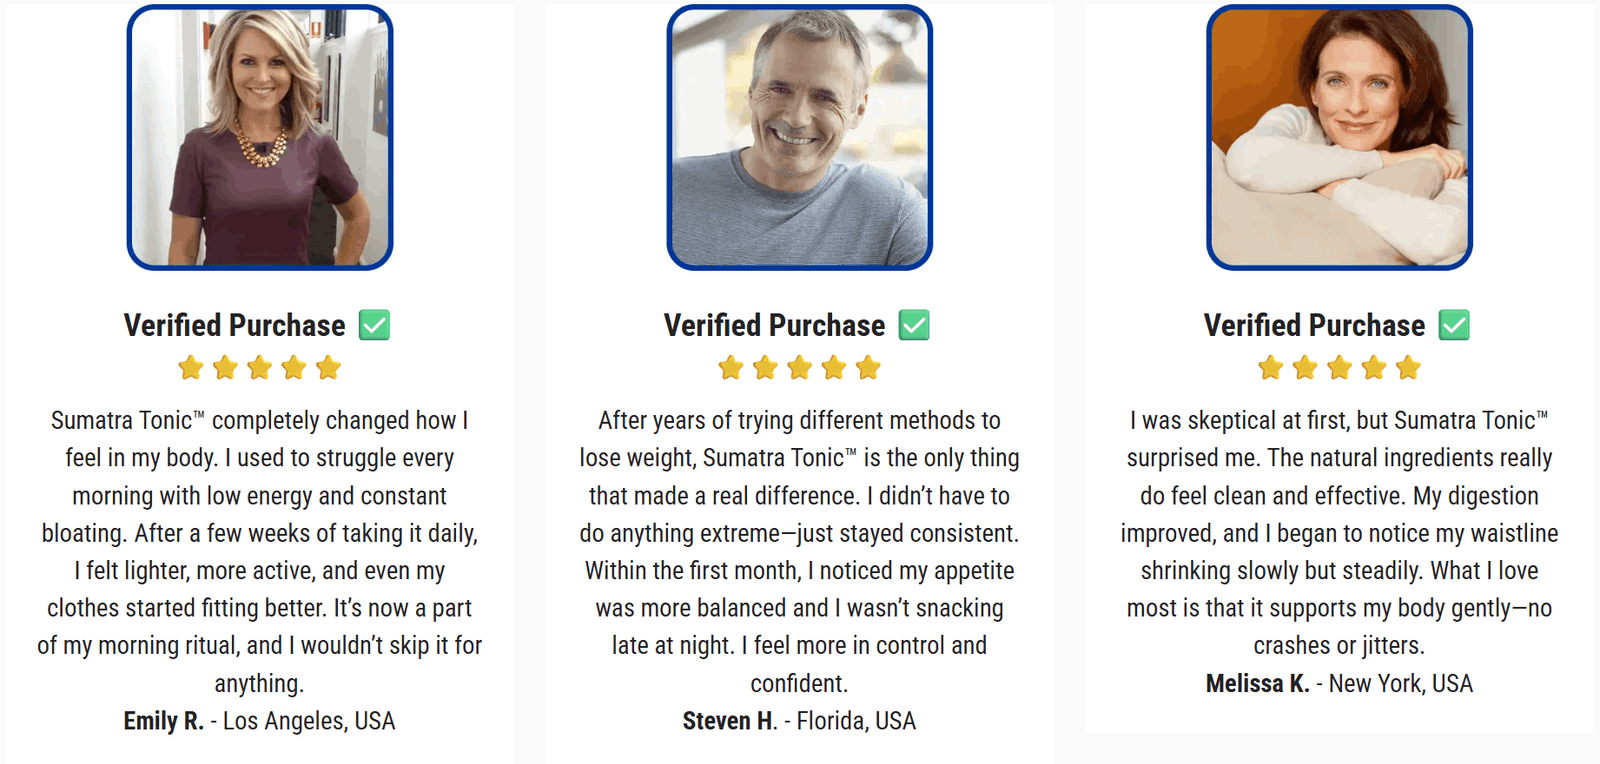1600x764 pixels.
Task: Click the Emily R. reviewer name
Action: click(164, 721)
